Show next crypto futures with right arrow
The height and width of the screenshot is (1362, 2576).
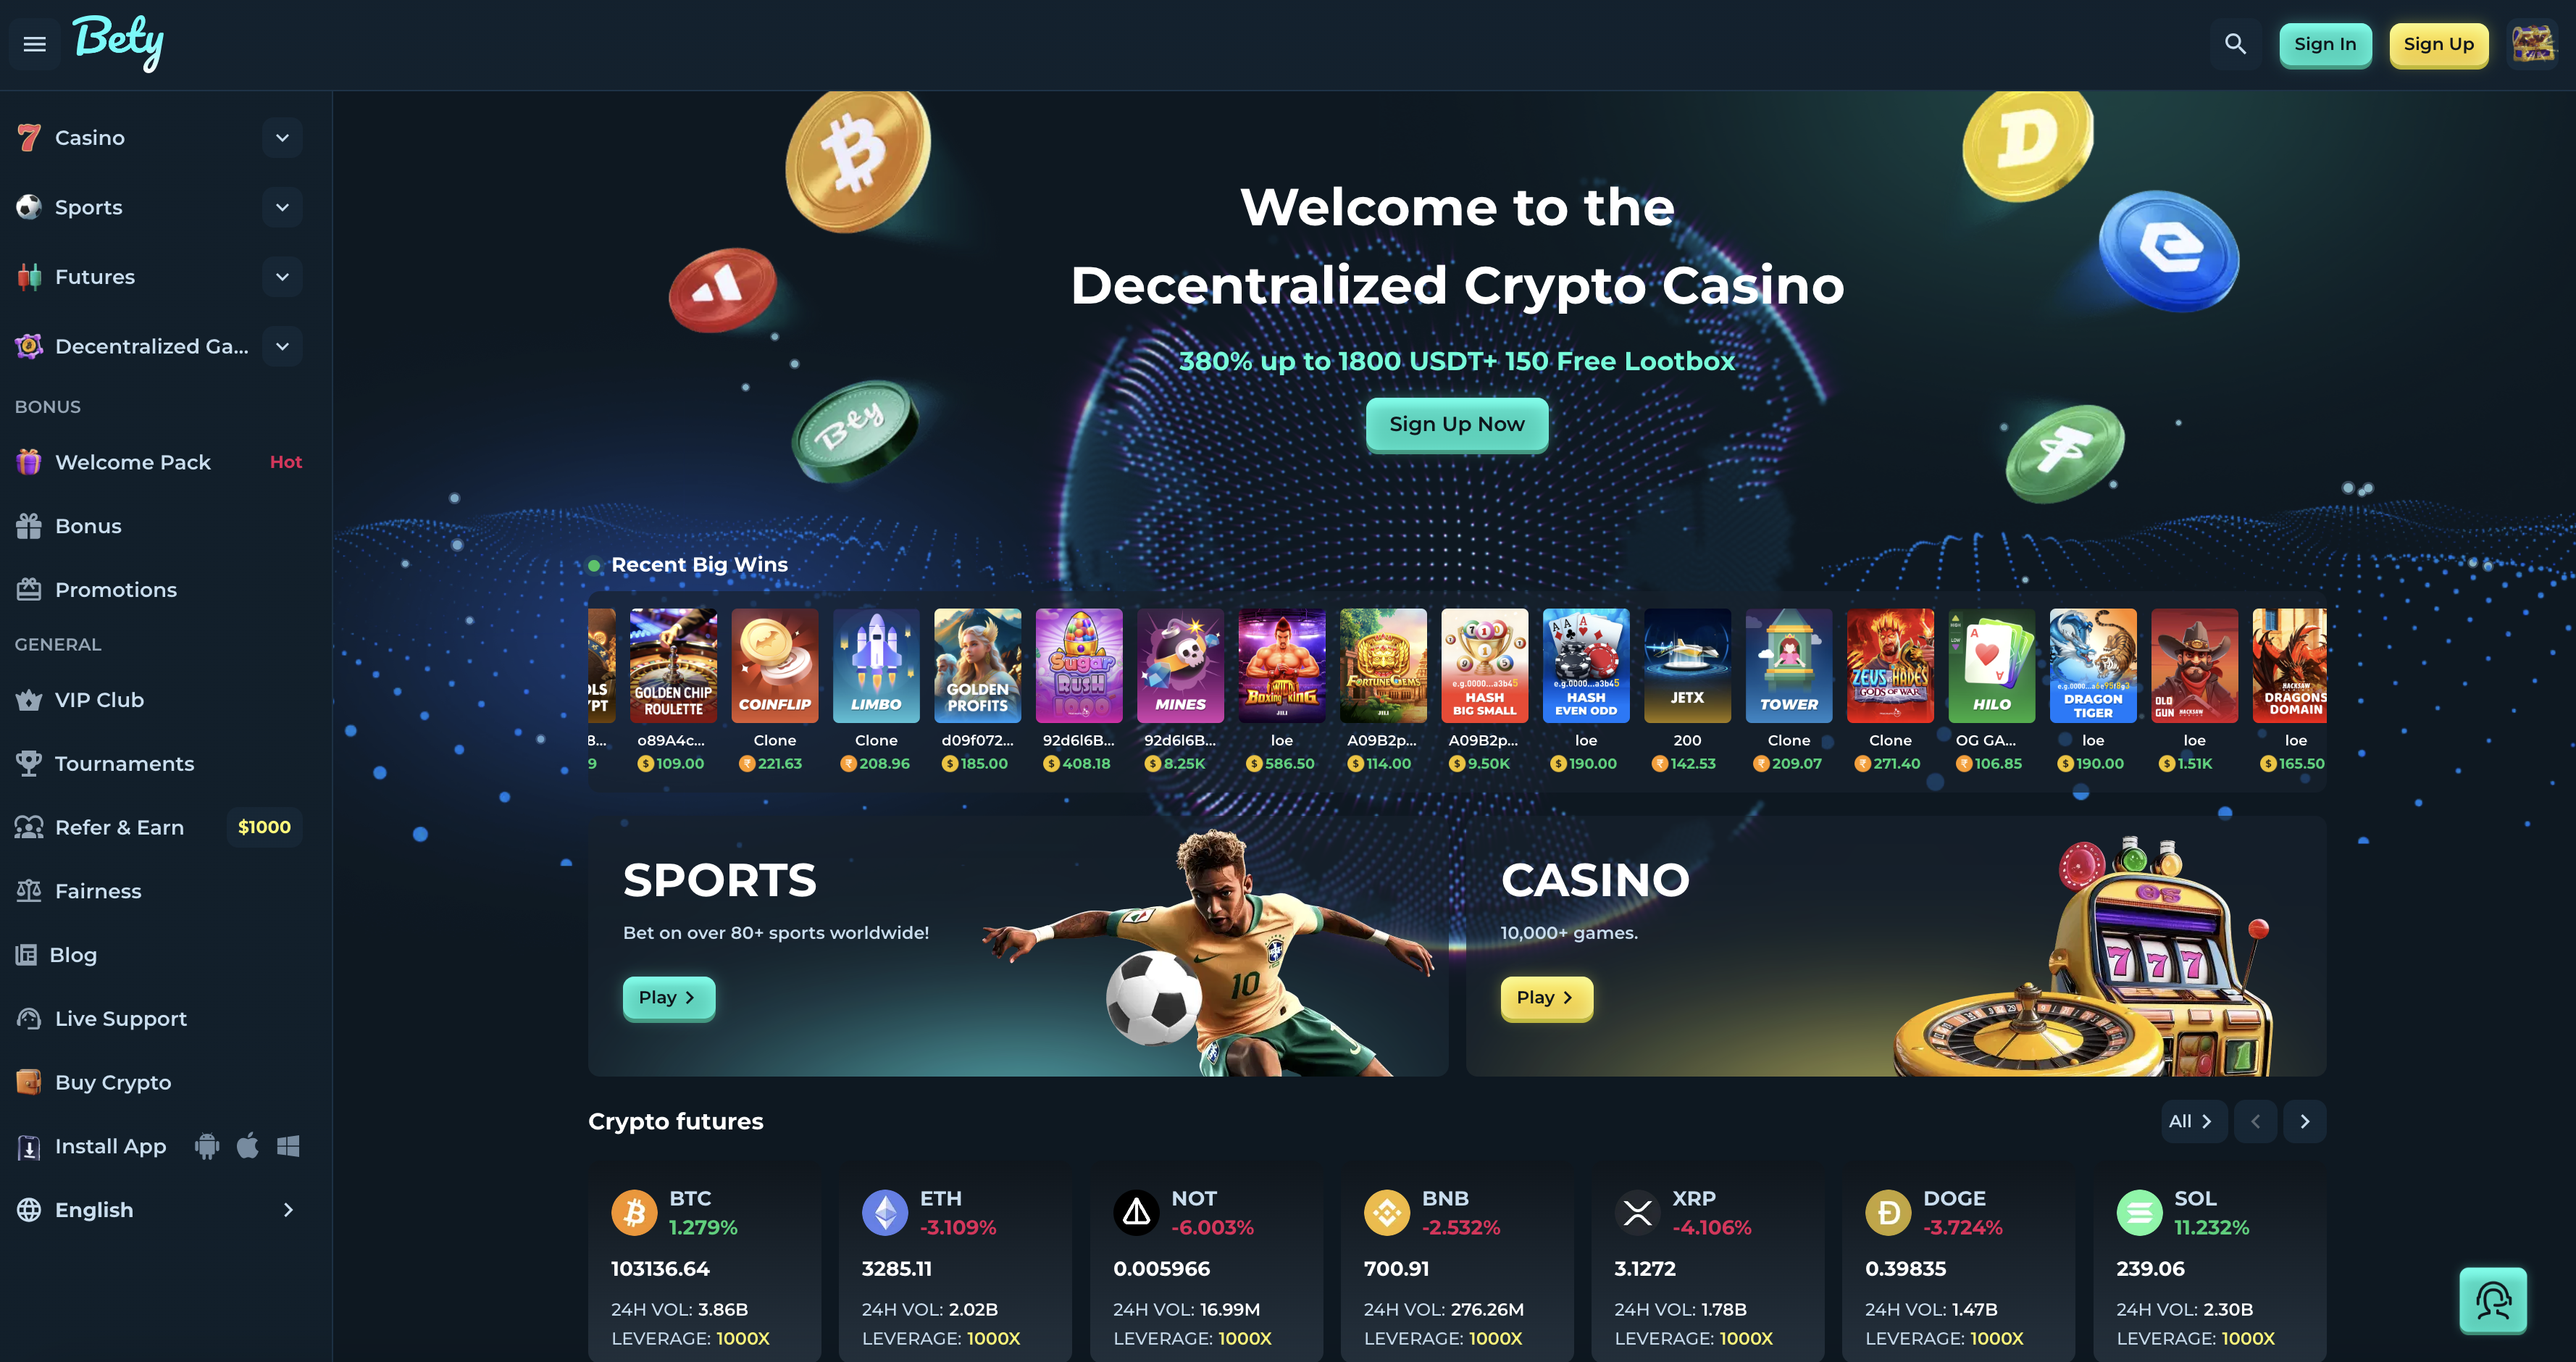[x=2305, y=1122]
